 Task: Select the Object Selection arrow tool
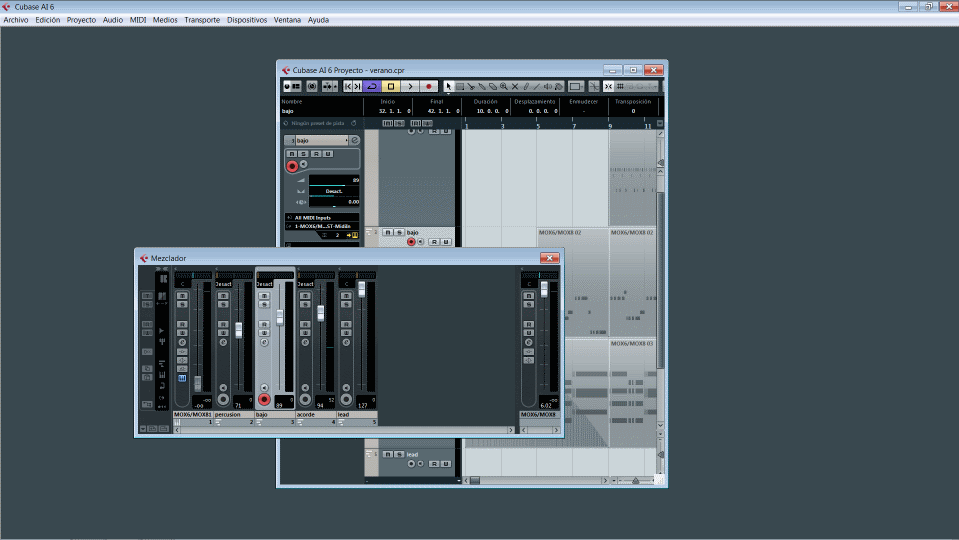point(448,86)
